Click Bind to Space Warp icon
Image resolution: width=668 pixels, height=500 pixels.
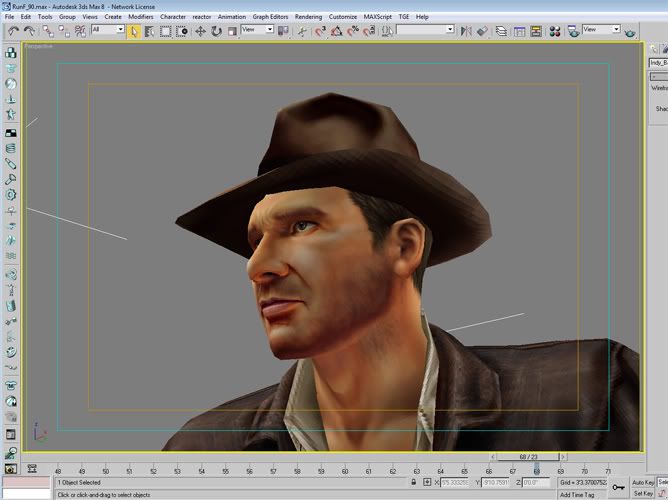pos(80,31)
